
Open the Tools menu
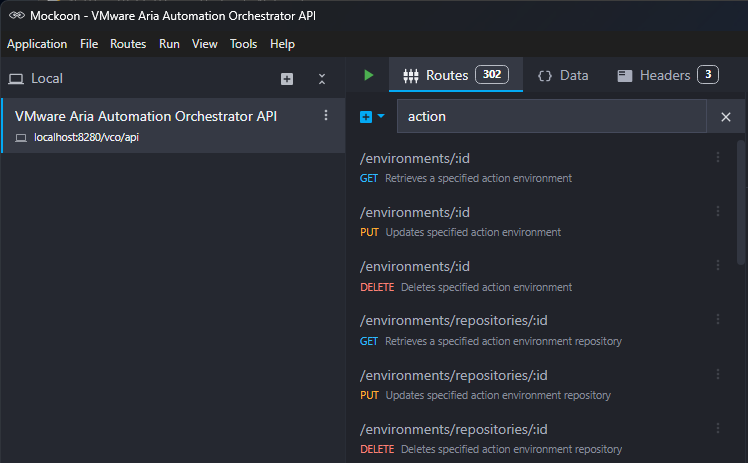(x=243, y=44)
